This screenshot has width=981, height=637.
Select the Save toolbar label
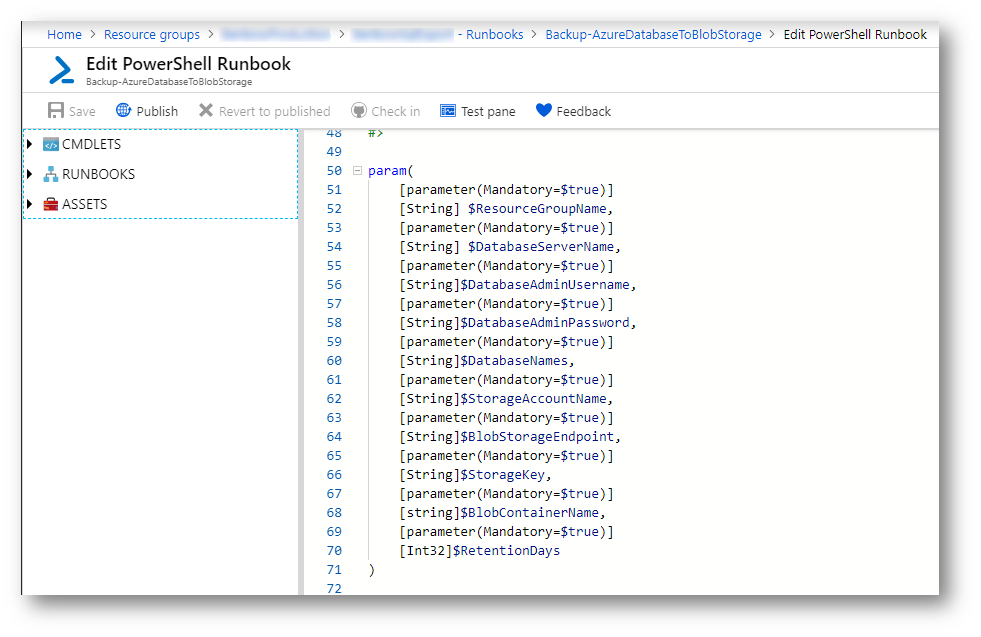click(x=82, y=111)
